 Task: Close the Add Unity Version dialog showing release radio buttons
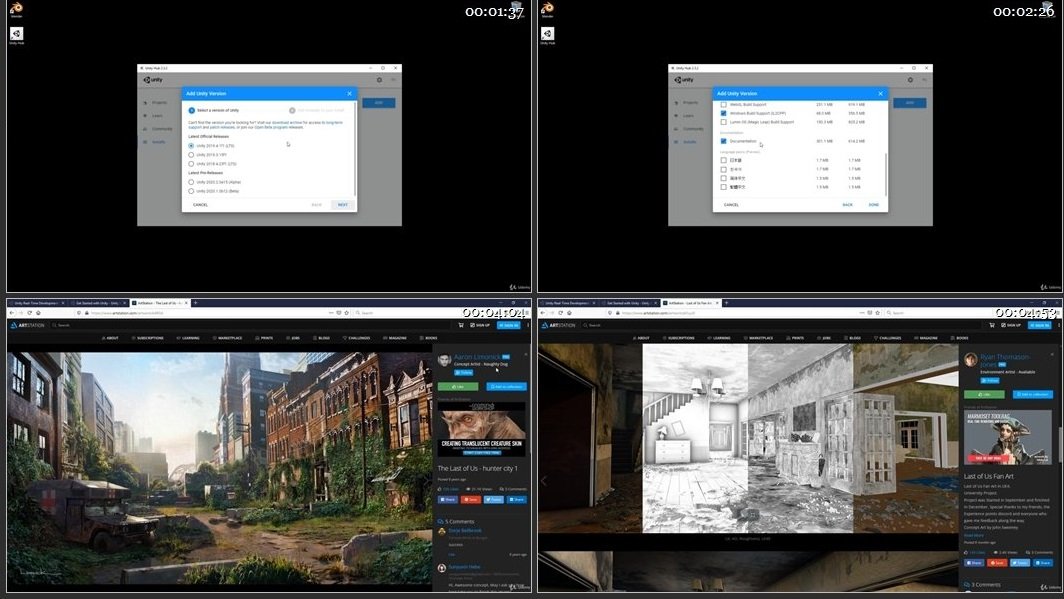coord(349,94)
